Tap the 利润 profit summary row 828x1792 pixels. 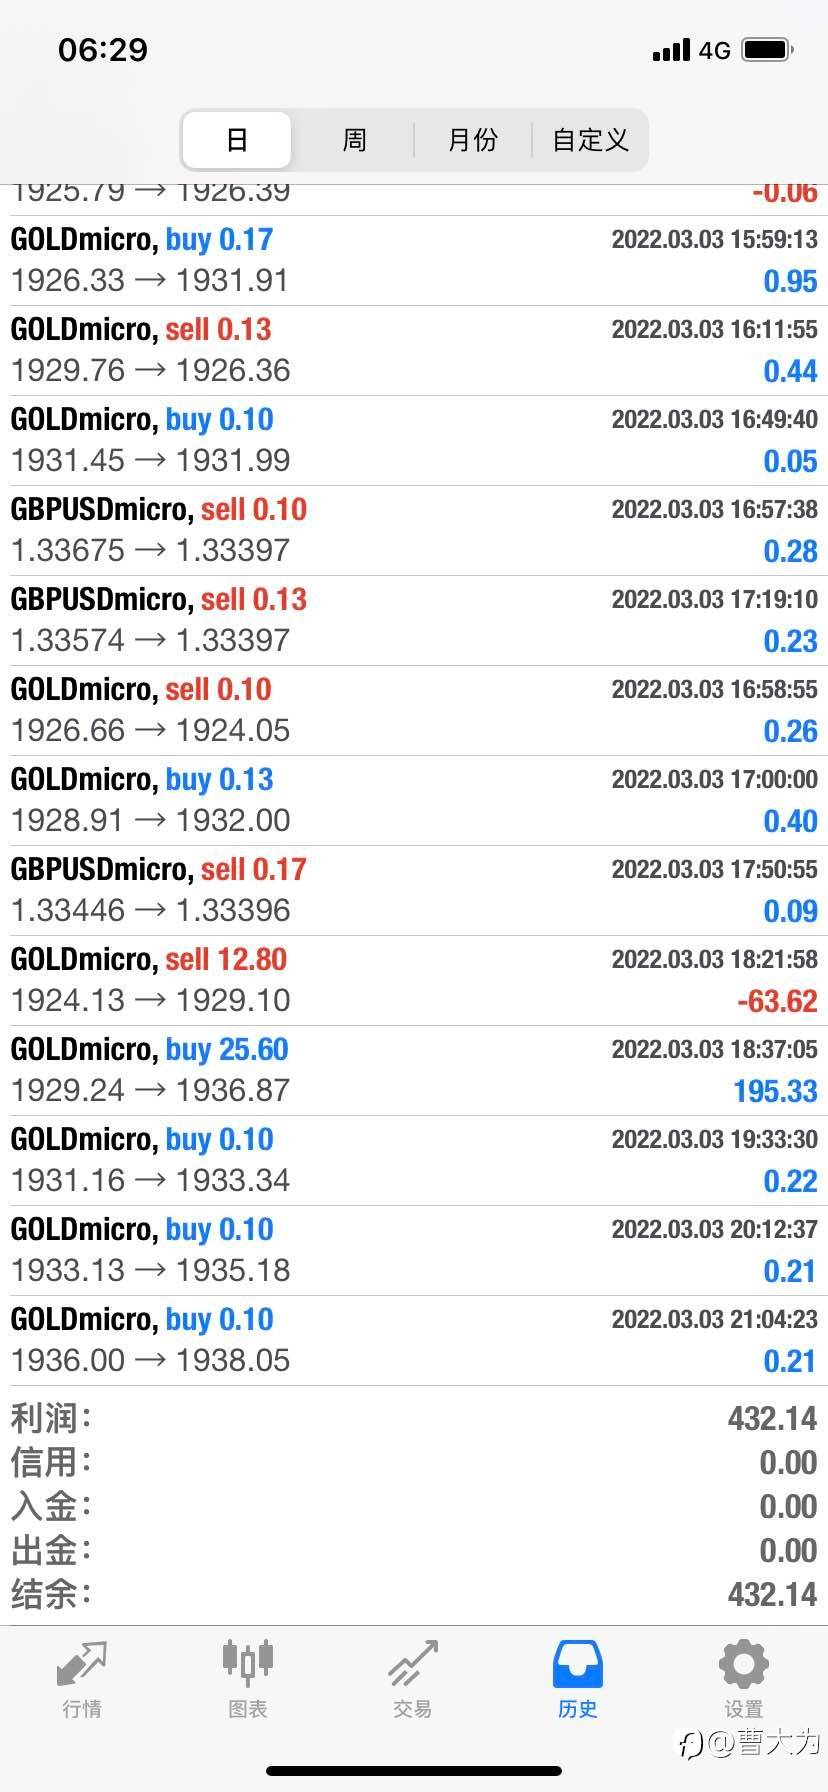coord(414,1418)
